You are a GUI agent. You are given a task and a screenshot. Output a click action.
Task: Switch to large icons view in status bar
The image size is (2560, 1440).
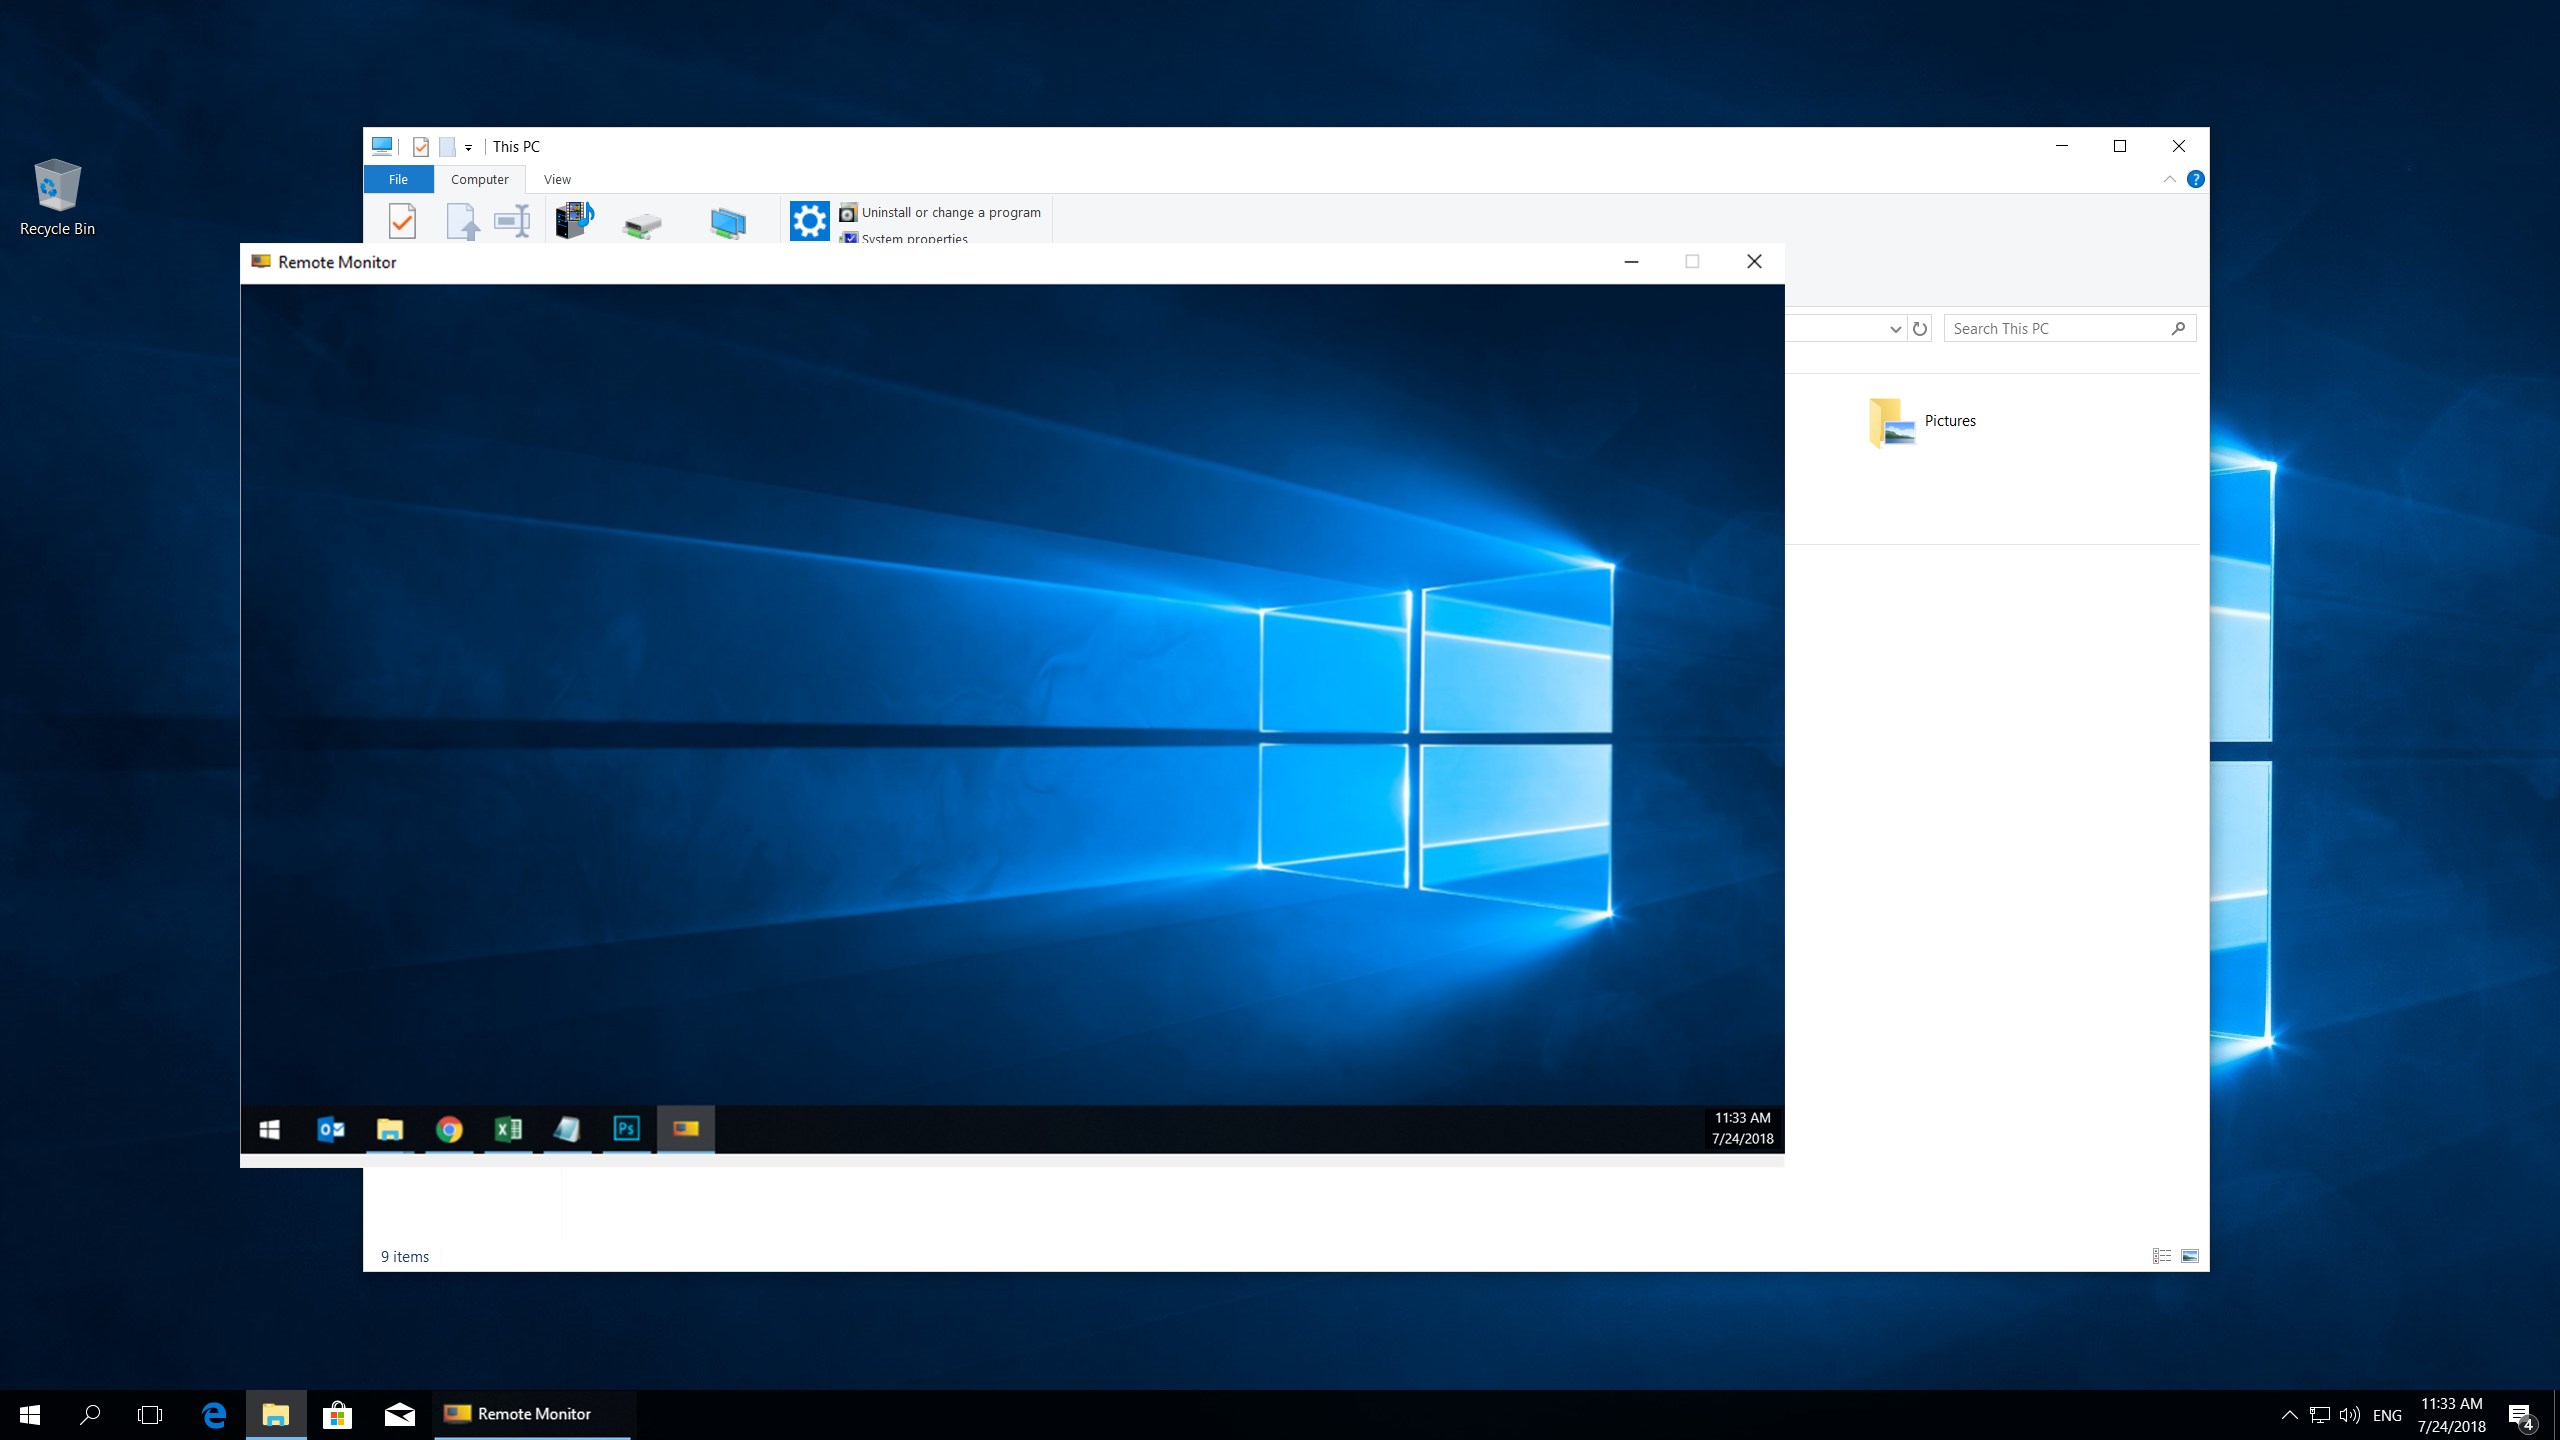coord(2190,1256)
